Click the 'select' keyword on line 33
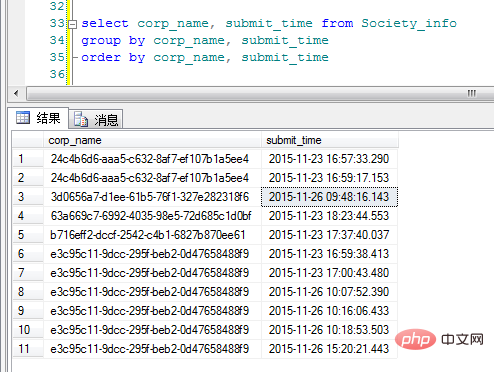Screen dimensions: 494x372 coord(105,23)
